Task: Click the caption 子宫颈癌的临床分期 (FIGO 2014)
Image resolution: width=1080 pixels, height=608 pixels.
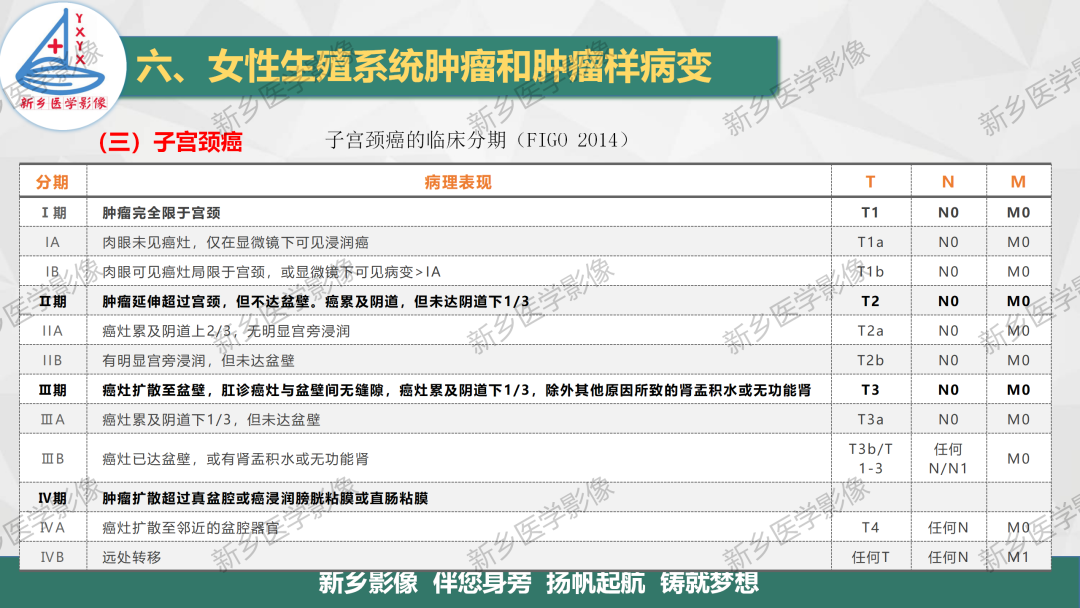Action: [x=477, y=140]
